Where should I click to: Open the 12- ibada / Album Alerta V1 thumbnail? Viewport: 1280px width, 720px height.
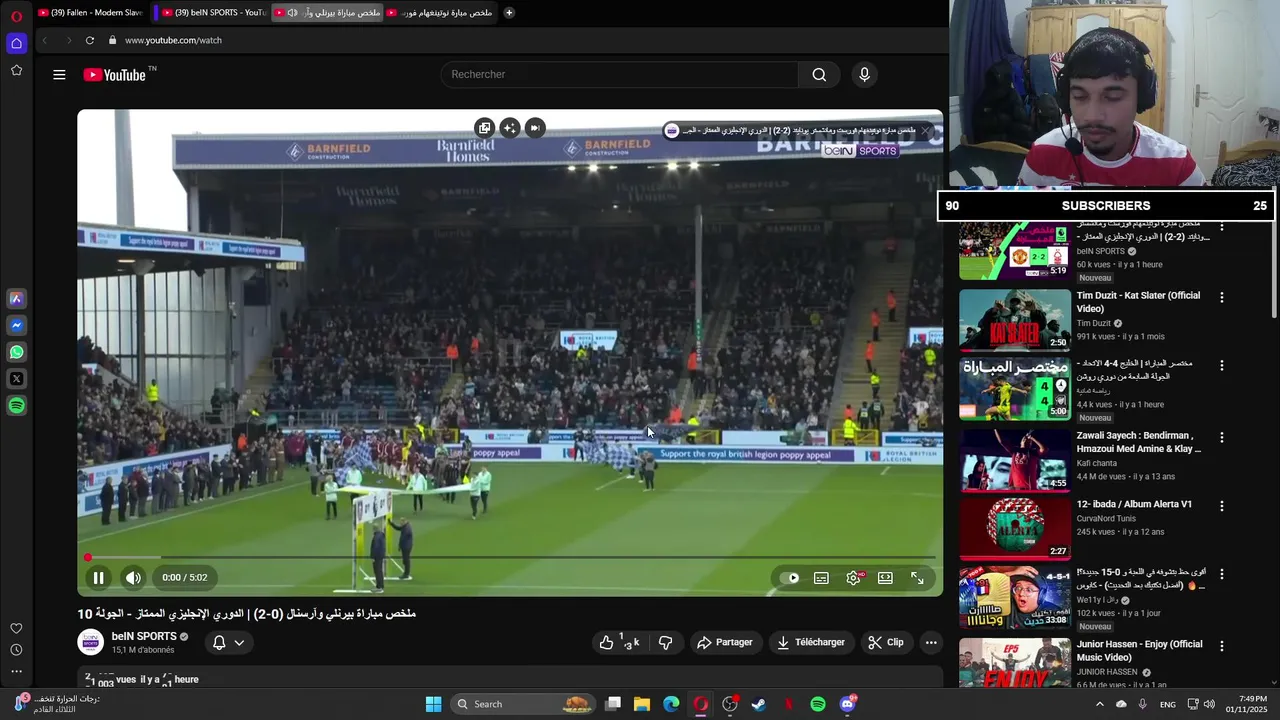[x=1015, y=529]
